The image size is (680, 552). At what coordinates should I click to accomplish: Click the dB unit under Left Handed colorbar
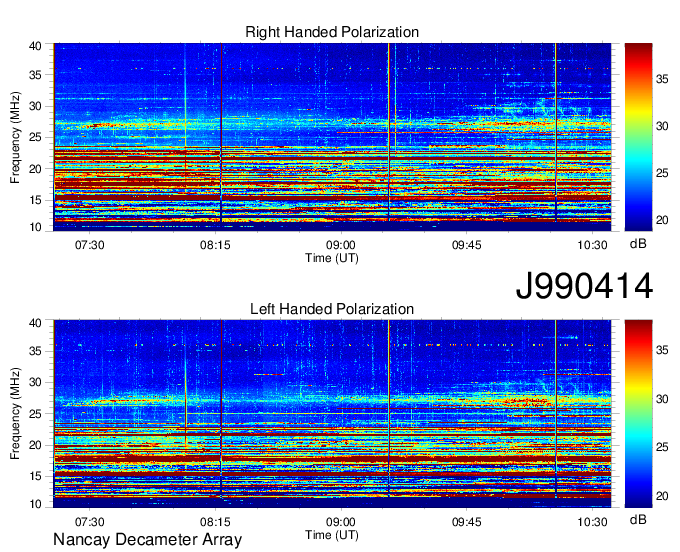[638, 519]
